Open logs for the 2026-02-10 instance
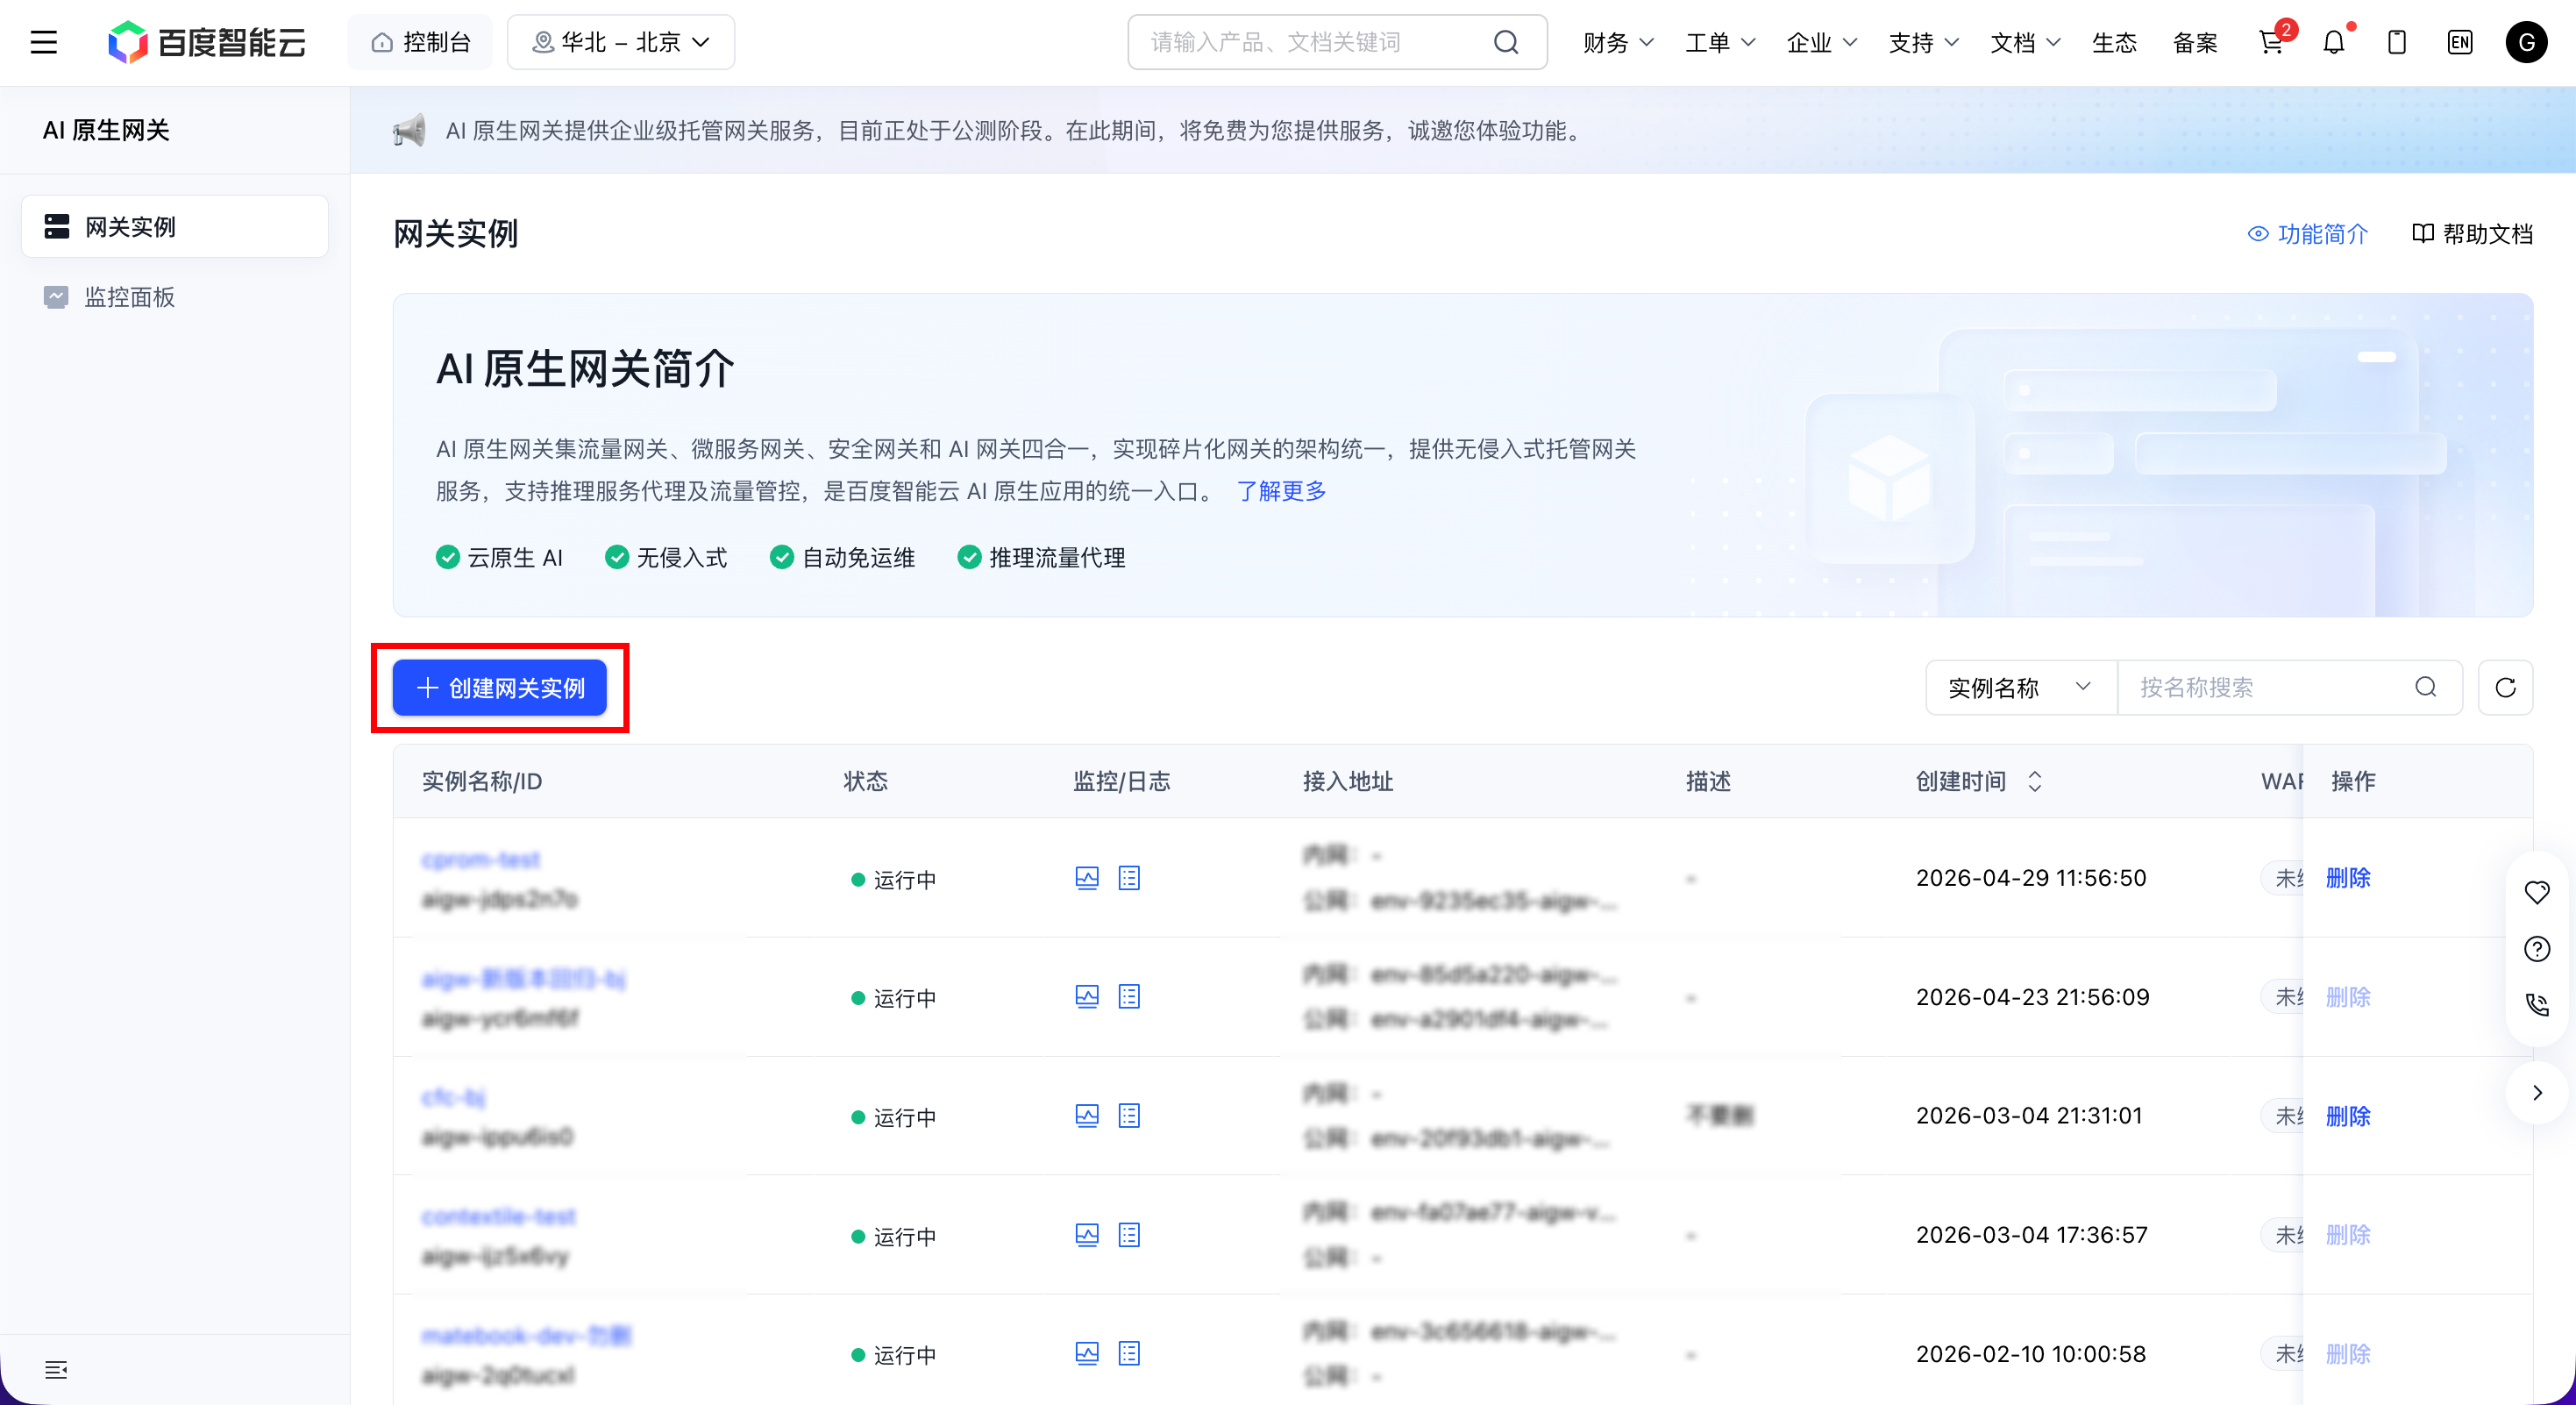Screen dimensions: 2576x1405 [1129, 1354]
